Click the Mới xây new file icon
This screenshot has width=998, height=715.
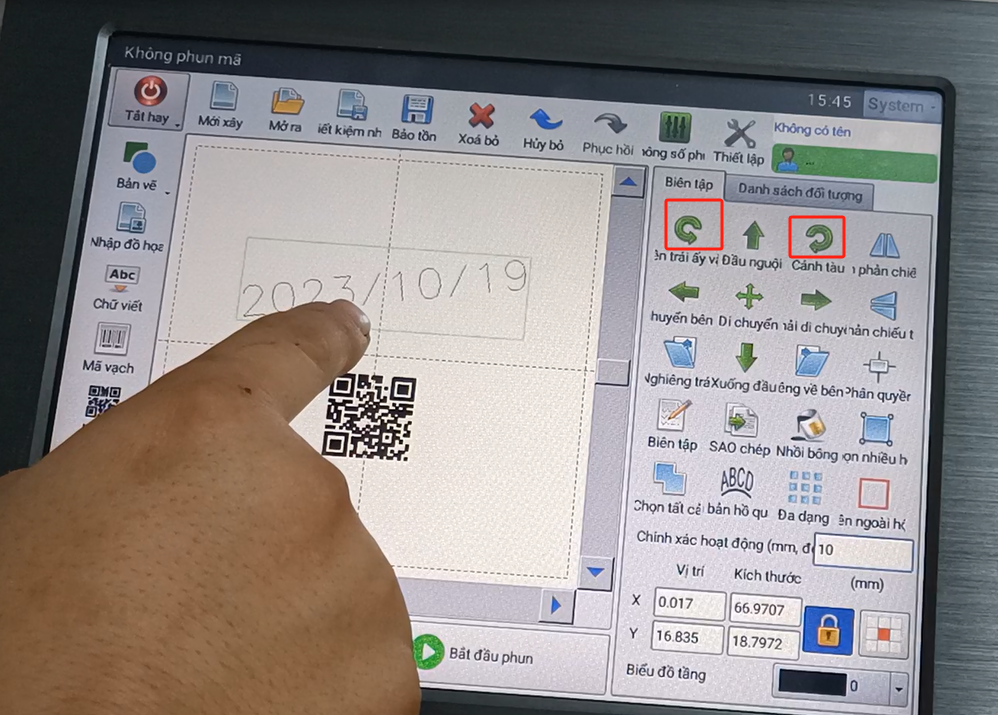pyautogui.click(x=221, y=100)
